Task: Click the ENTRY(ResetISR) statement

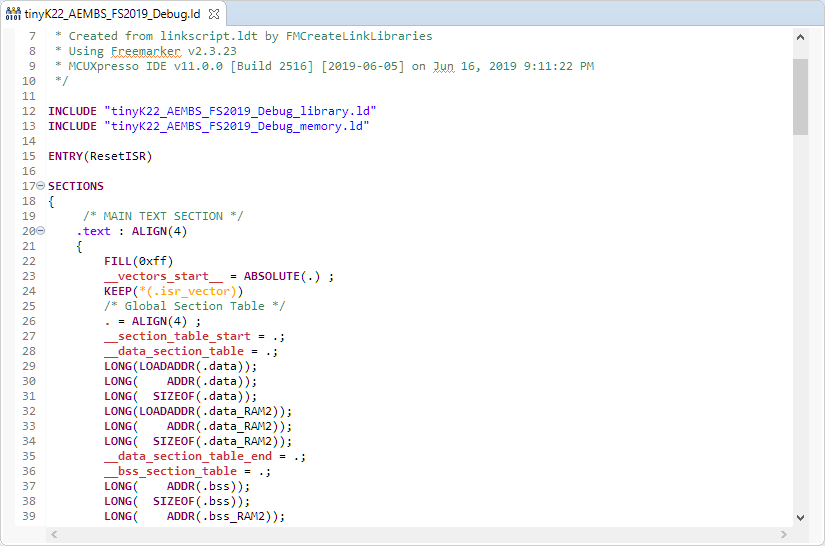Action: (100, 156)
